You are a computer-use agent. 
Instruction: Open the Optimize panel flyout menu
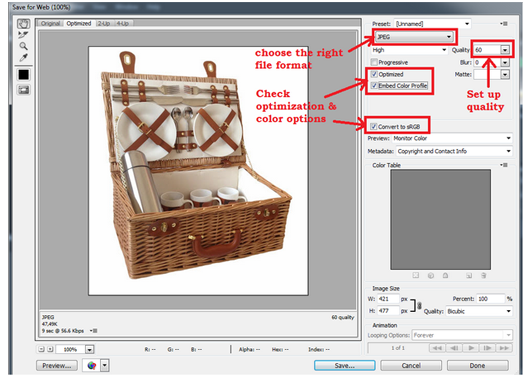504,24
